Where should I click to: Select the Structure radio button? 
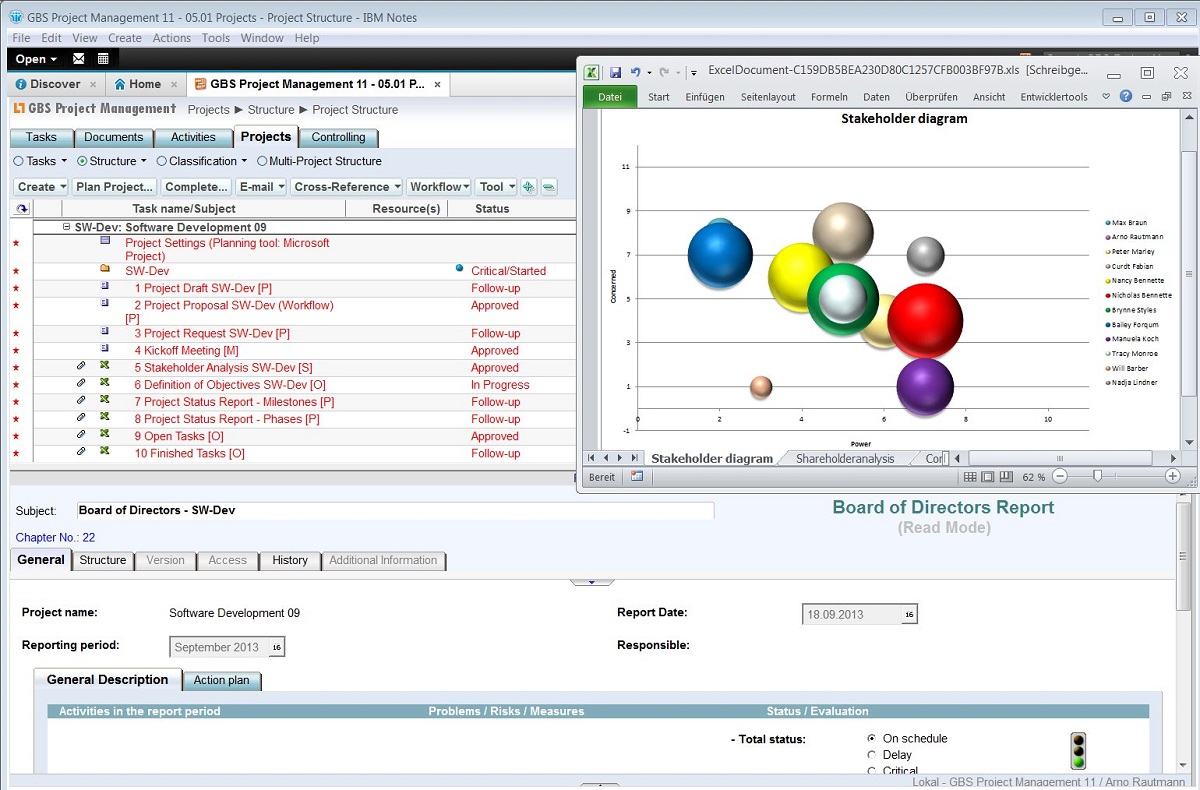pos(82,161)
